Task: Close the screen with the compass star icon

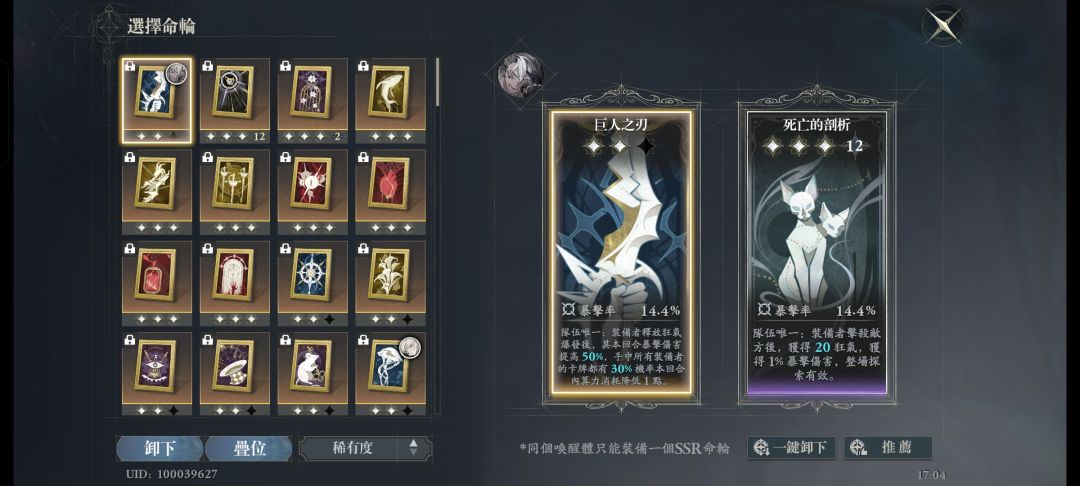Action: (x=943, y=26)
